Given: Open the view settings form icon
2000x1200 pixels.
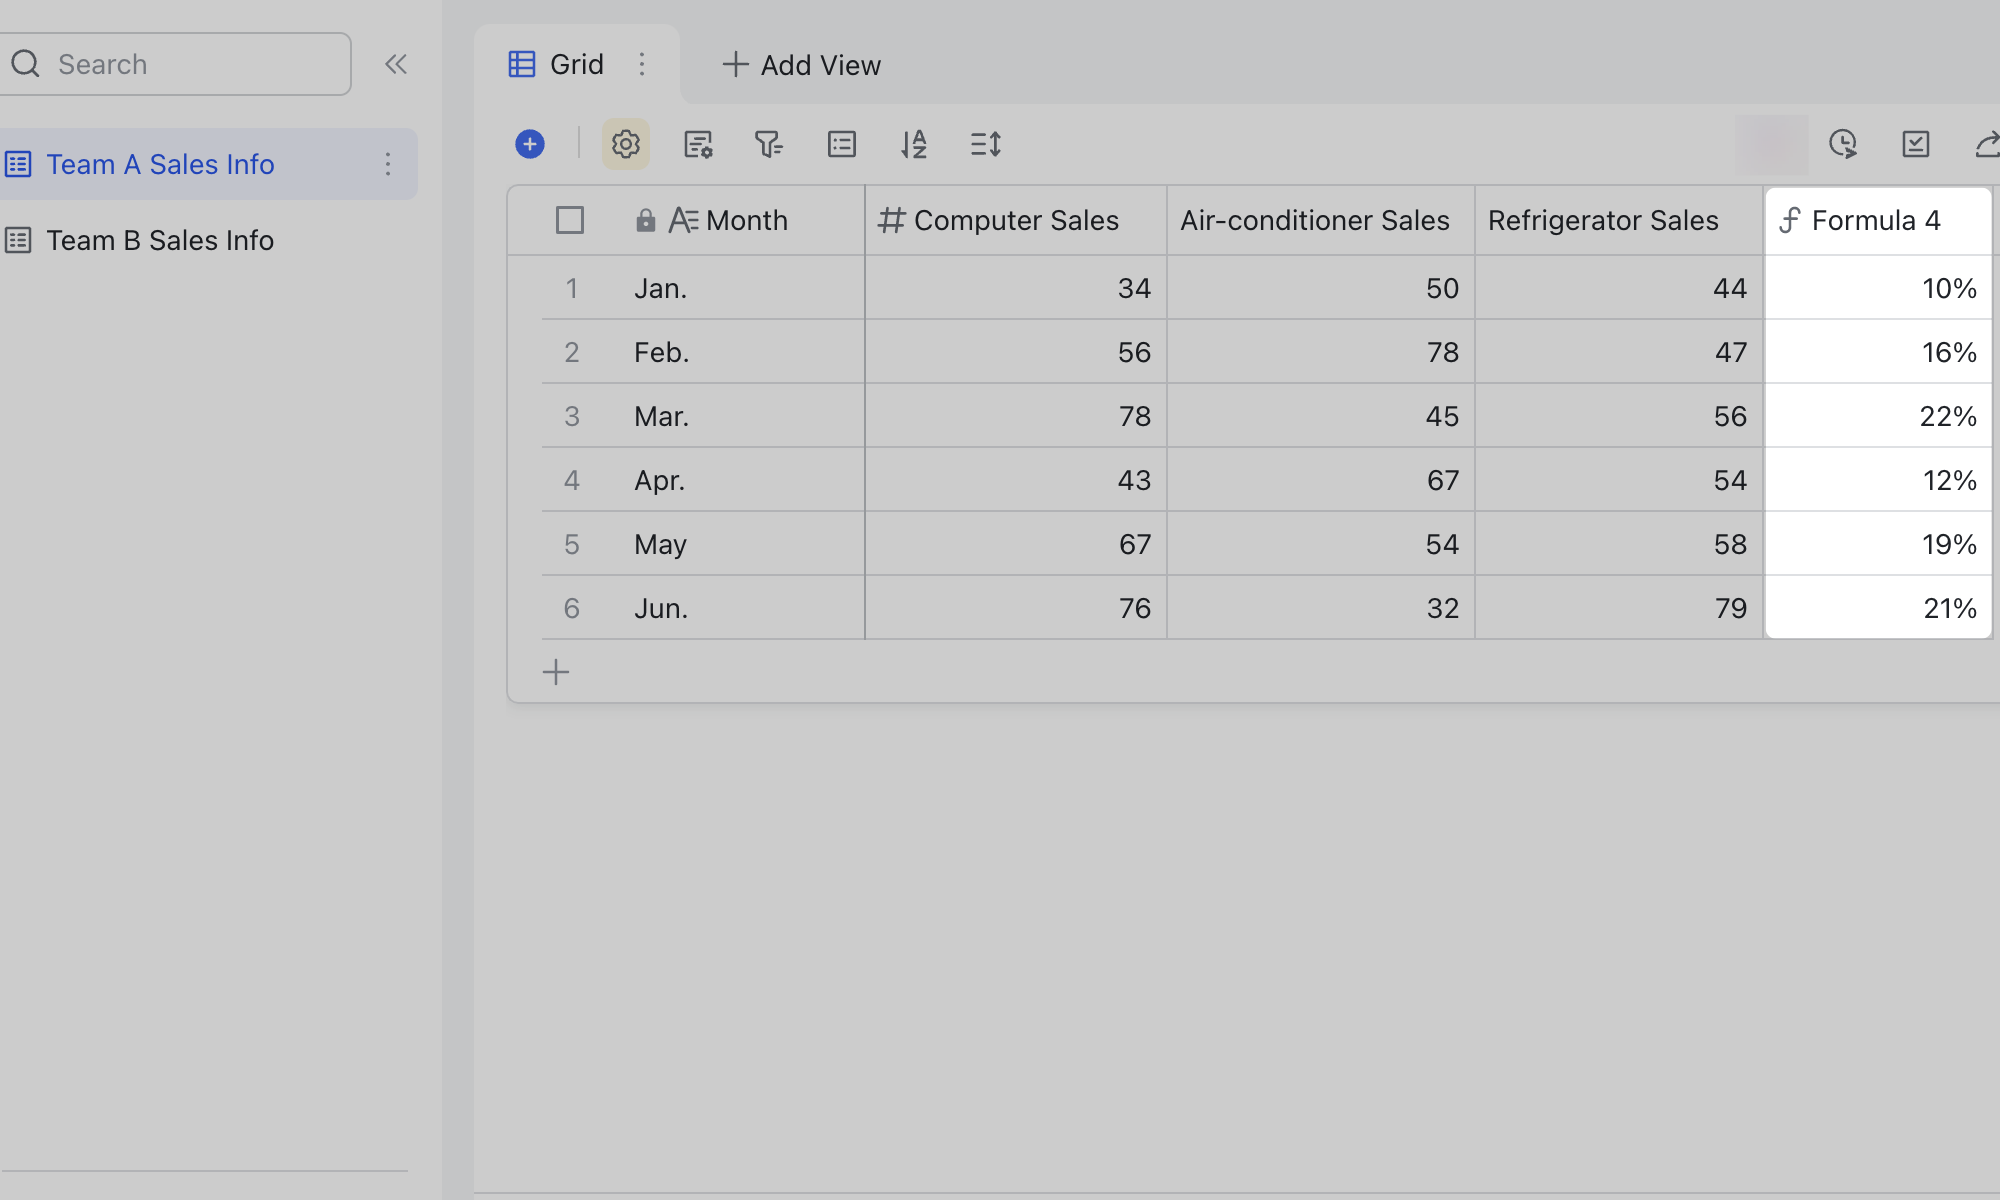Looking at the screenshot, I should tap(698, 144).
